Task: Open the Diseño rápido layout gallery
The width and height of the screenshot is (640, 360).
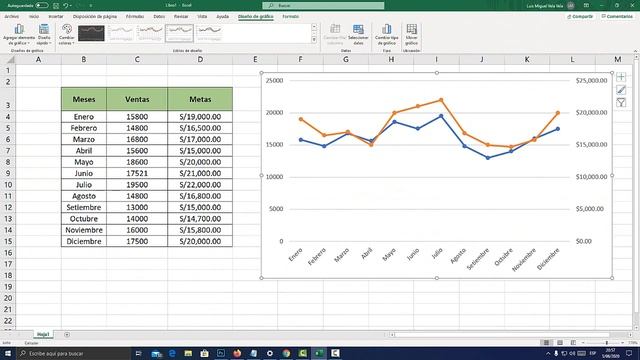Action: point(44,35)
